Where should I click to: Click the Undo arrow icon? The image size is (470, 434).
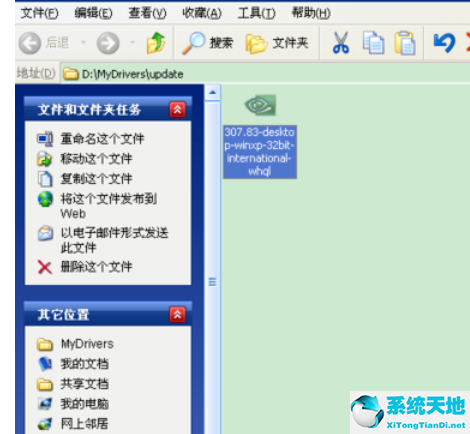coord(444,43)
